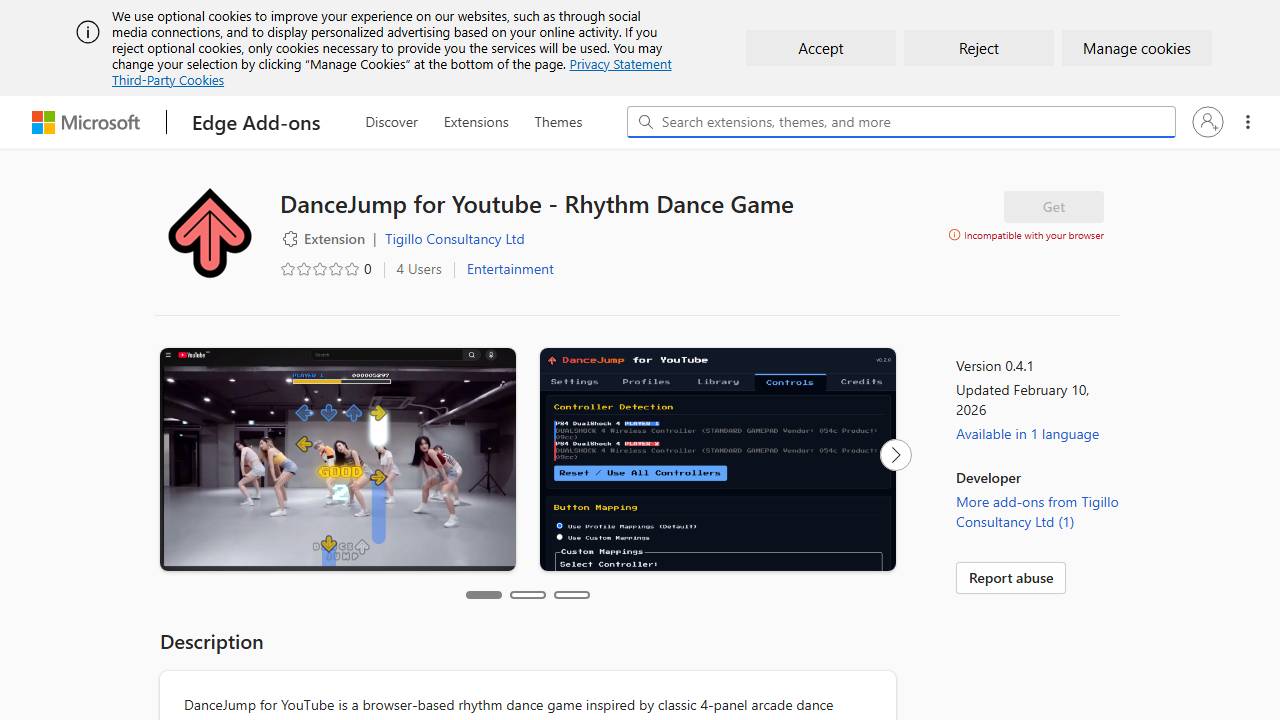The width and height of the screenshot is (1280, 720).
Task: Open the user account sign-in icon
Action: click(1208, 122)
